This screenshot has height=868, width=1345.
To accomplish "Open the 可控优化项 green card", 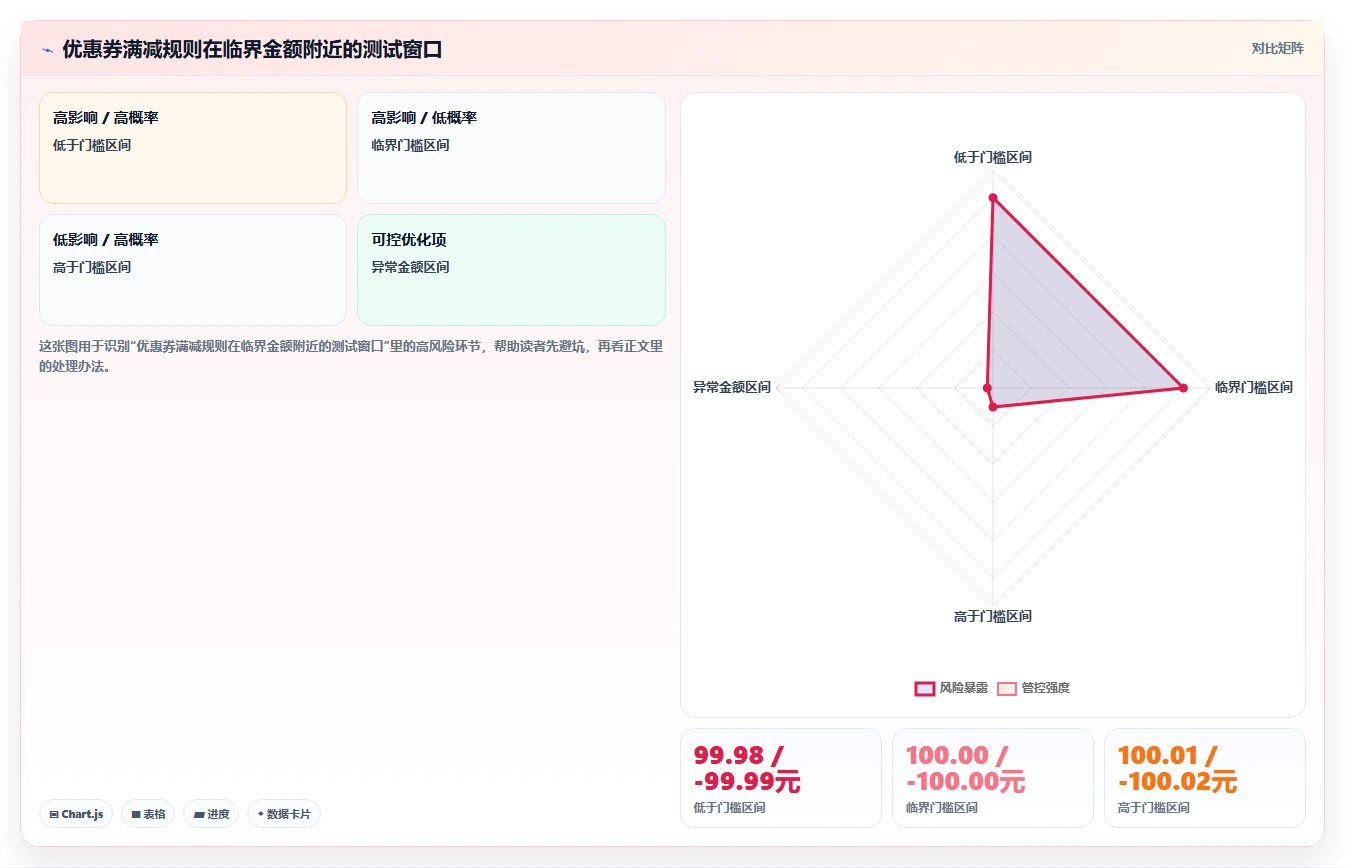I will pyautogui.click(x=511, y=270).
